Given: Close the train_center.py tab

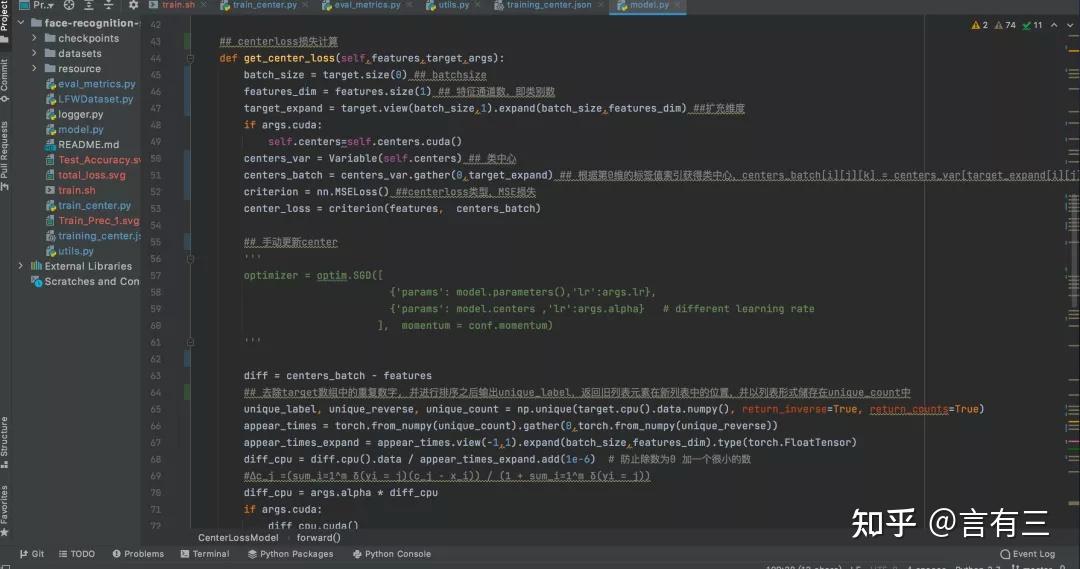Looking at the screenshot, I should pos(305,5).
